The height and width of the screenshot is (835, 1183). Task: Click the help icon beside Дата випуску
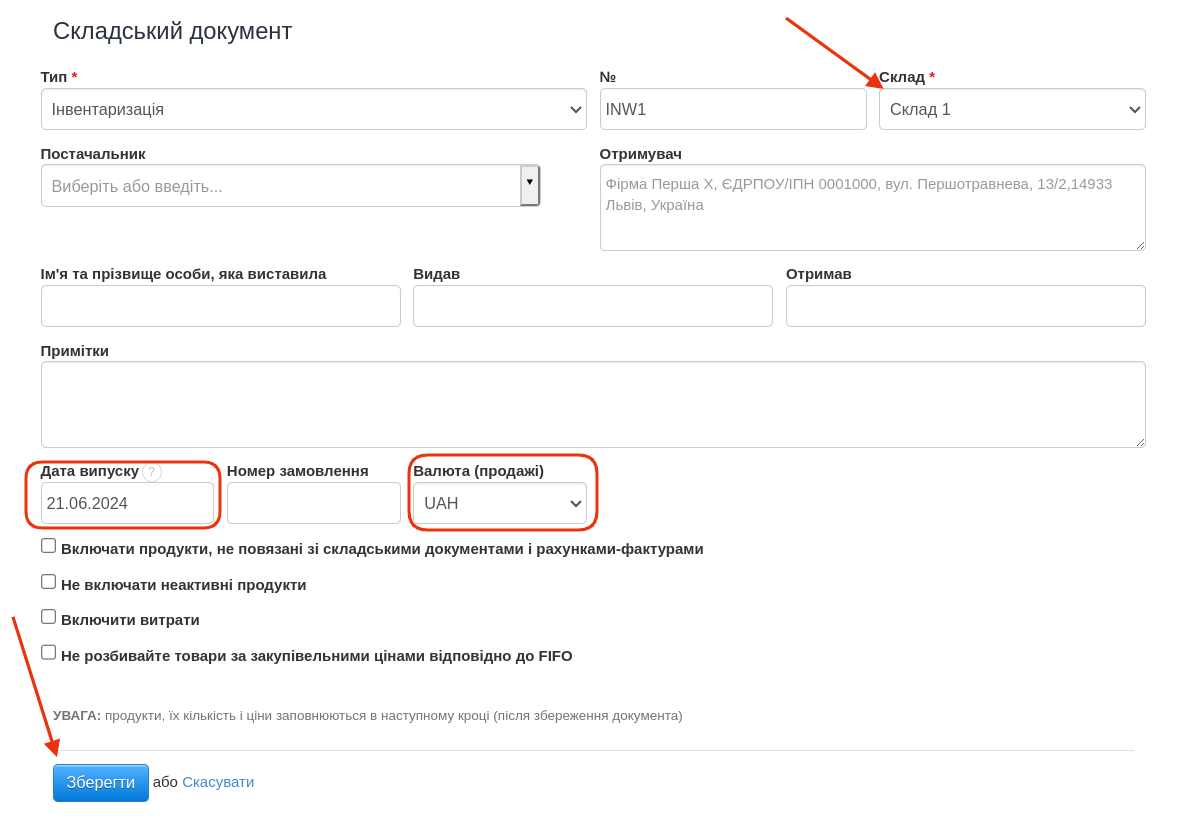click(x=152, y=472)
